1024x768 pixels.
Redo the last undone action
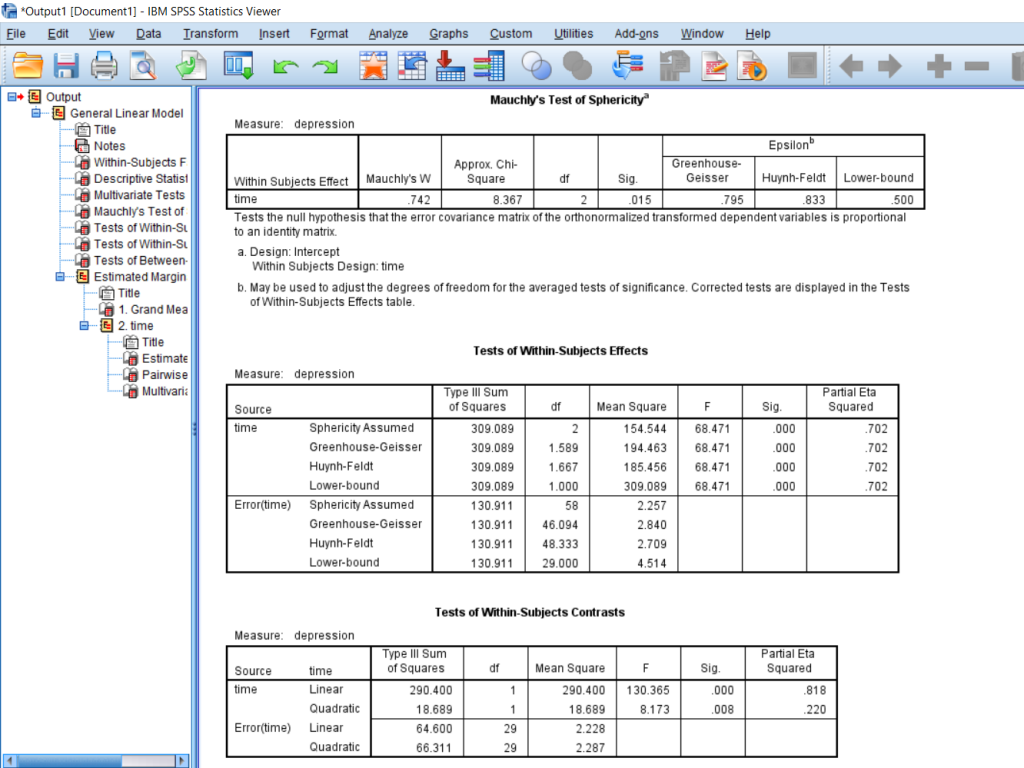tap(323, 65)
